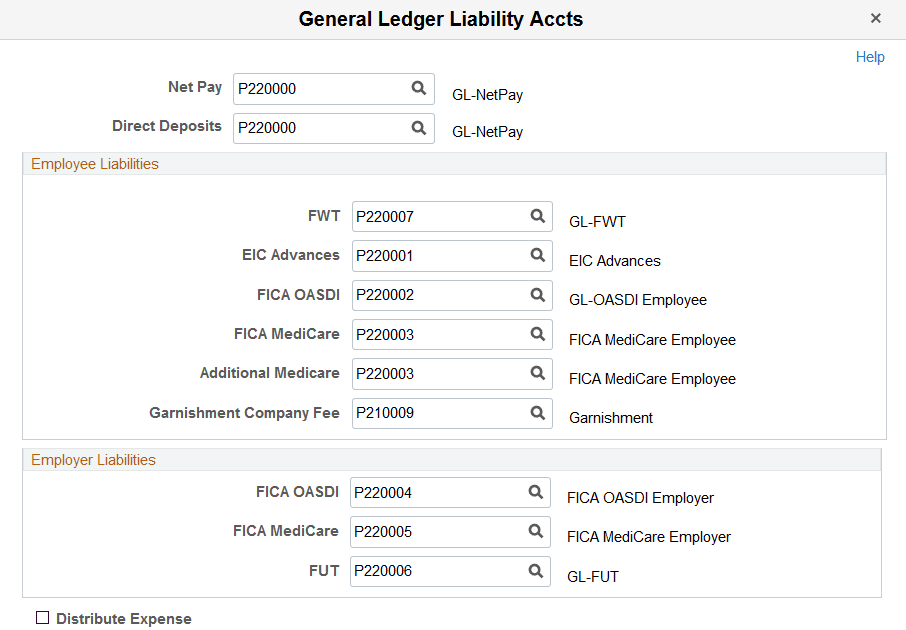Screen dimensions: 906x630
Task: Open the FUT account lookup
Action: click(537, 571)
